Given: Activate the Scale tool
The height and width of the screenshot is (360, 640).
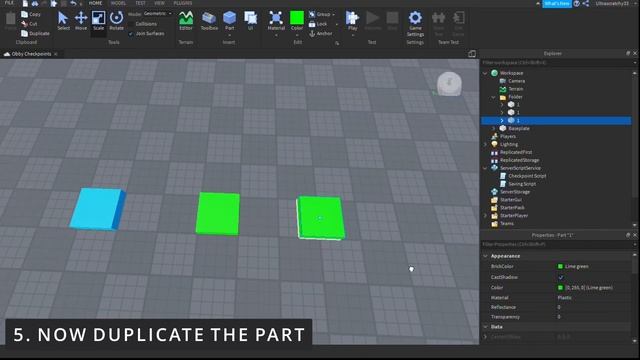Looking at the screenshot, I should (x=98, y=21).
